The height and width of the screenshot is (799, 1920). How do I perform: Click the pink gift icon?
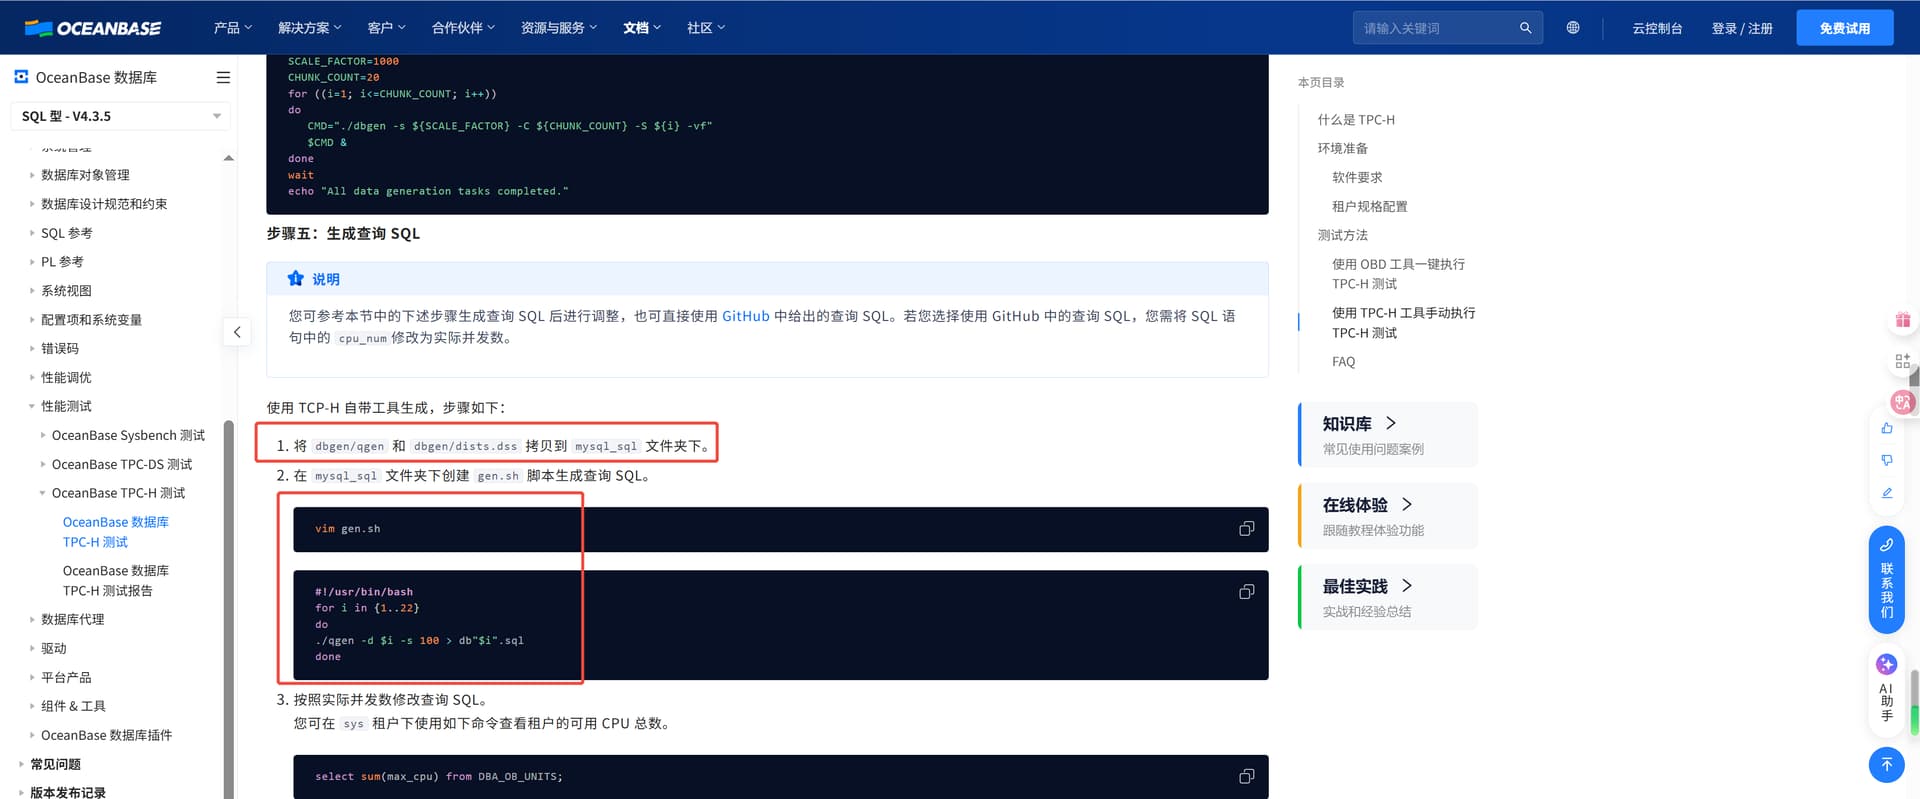coord(1902,320)
